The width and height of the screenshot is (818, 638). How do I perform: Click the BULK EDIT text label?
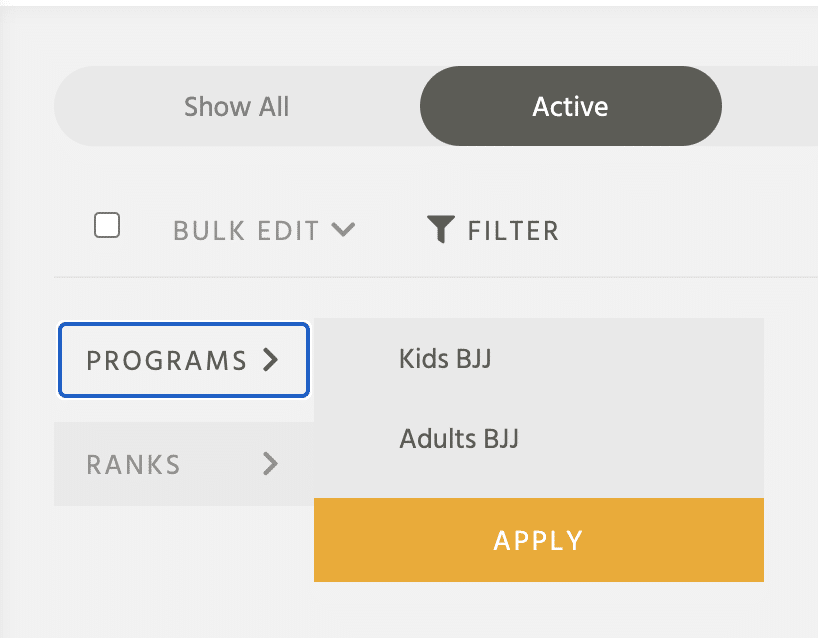tap(246, 231)
